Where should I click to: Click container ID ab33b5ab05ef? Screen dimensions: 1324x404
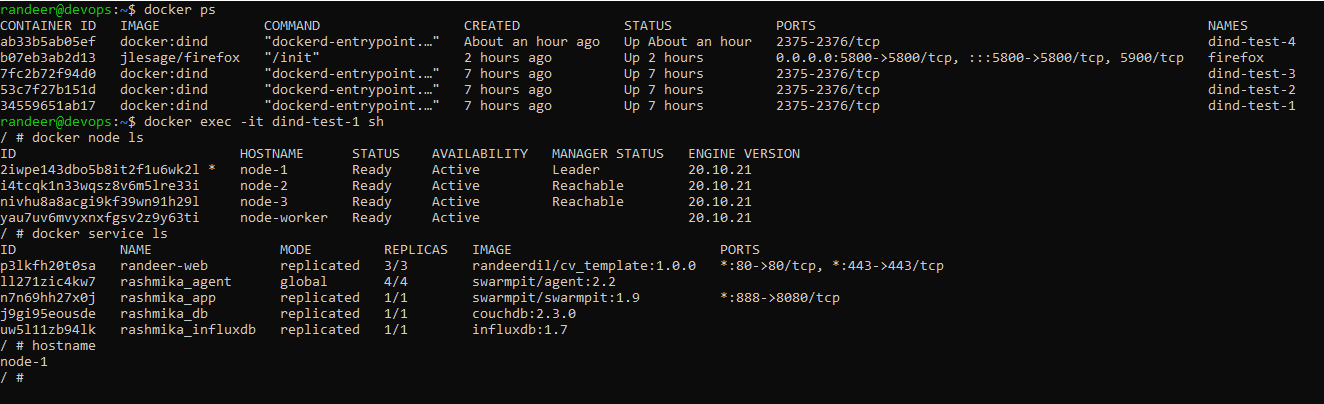pyautogui.click(x=48, y=42)
